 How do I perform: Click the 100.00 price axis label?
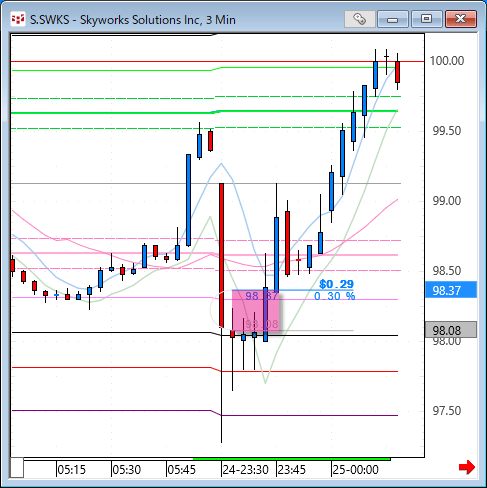tap(447, 61)
